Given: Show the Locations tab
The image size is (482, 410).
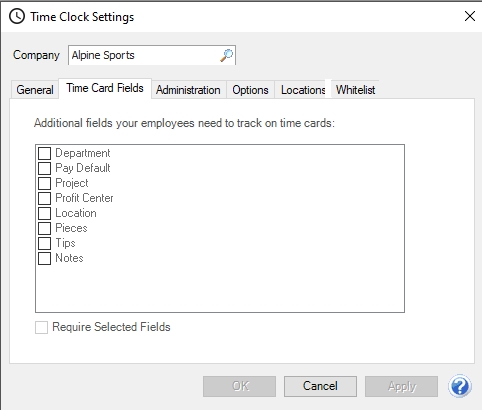Looking at the screenshot, I should 303,90.
